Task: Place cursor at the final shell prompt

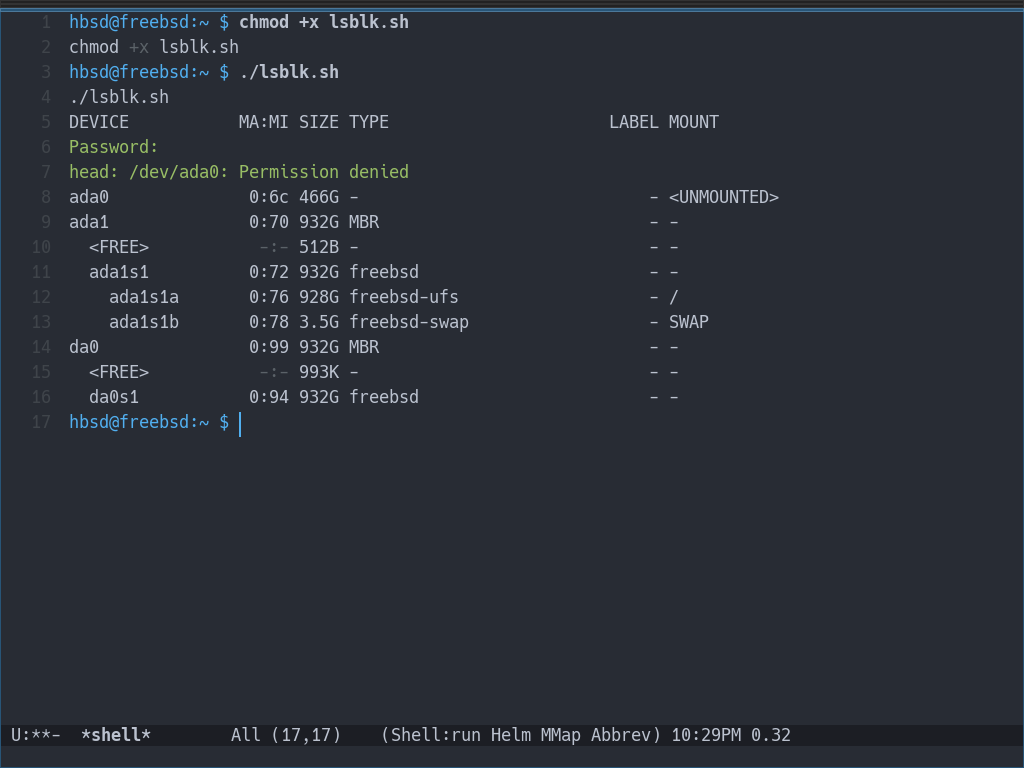Action: click(240, 423)
